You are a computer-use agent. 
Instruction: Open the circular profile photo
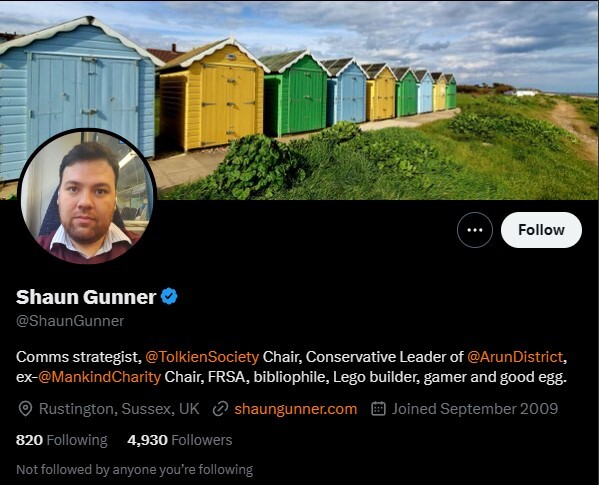point(87,196)
